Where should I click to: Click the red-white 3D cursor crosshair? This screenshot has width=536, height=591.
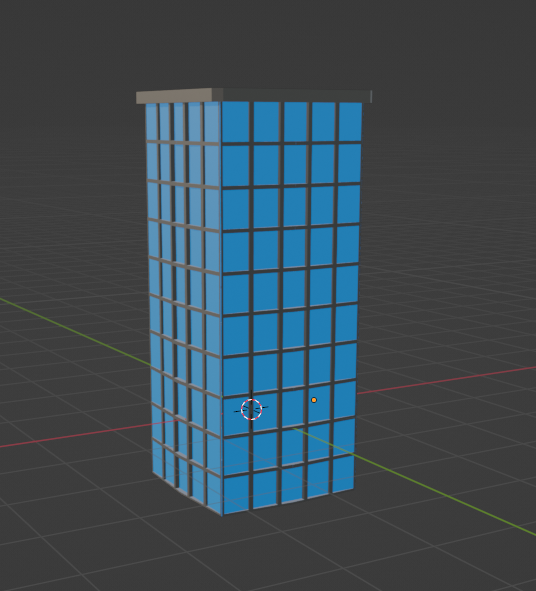pyautogui.click(x=251, y=409)
